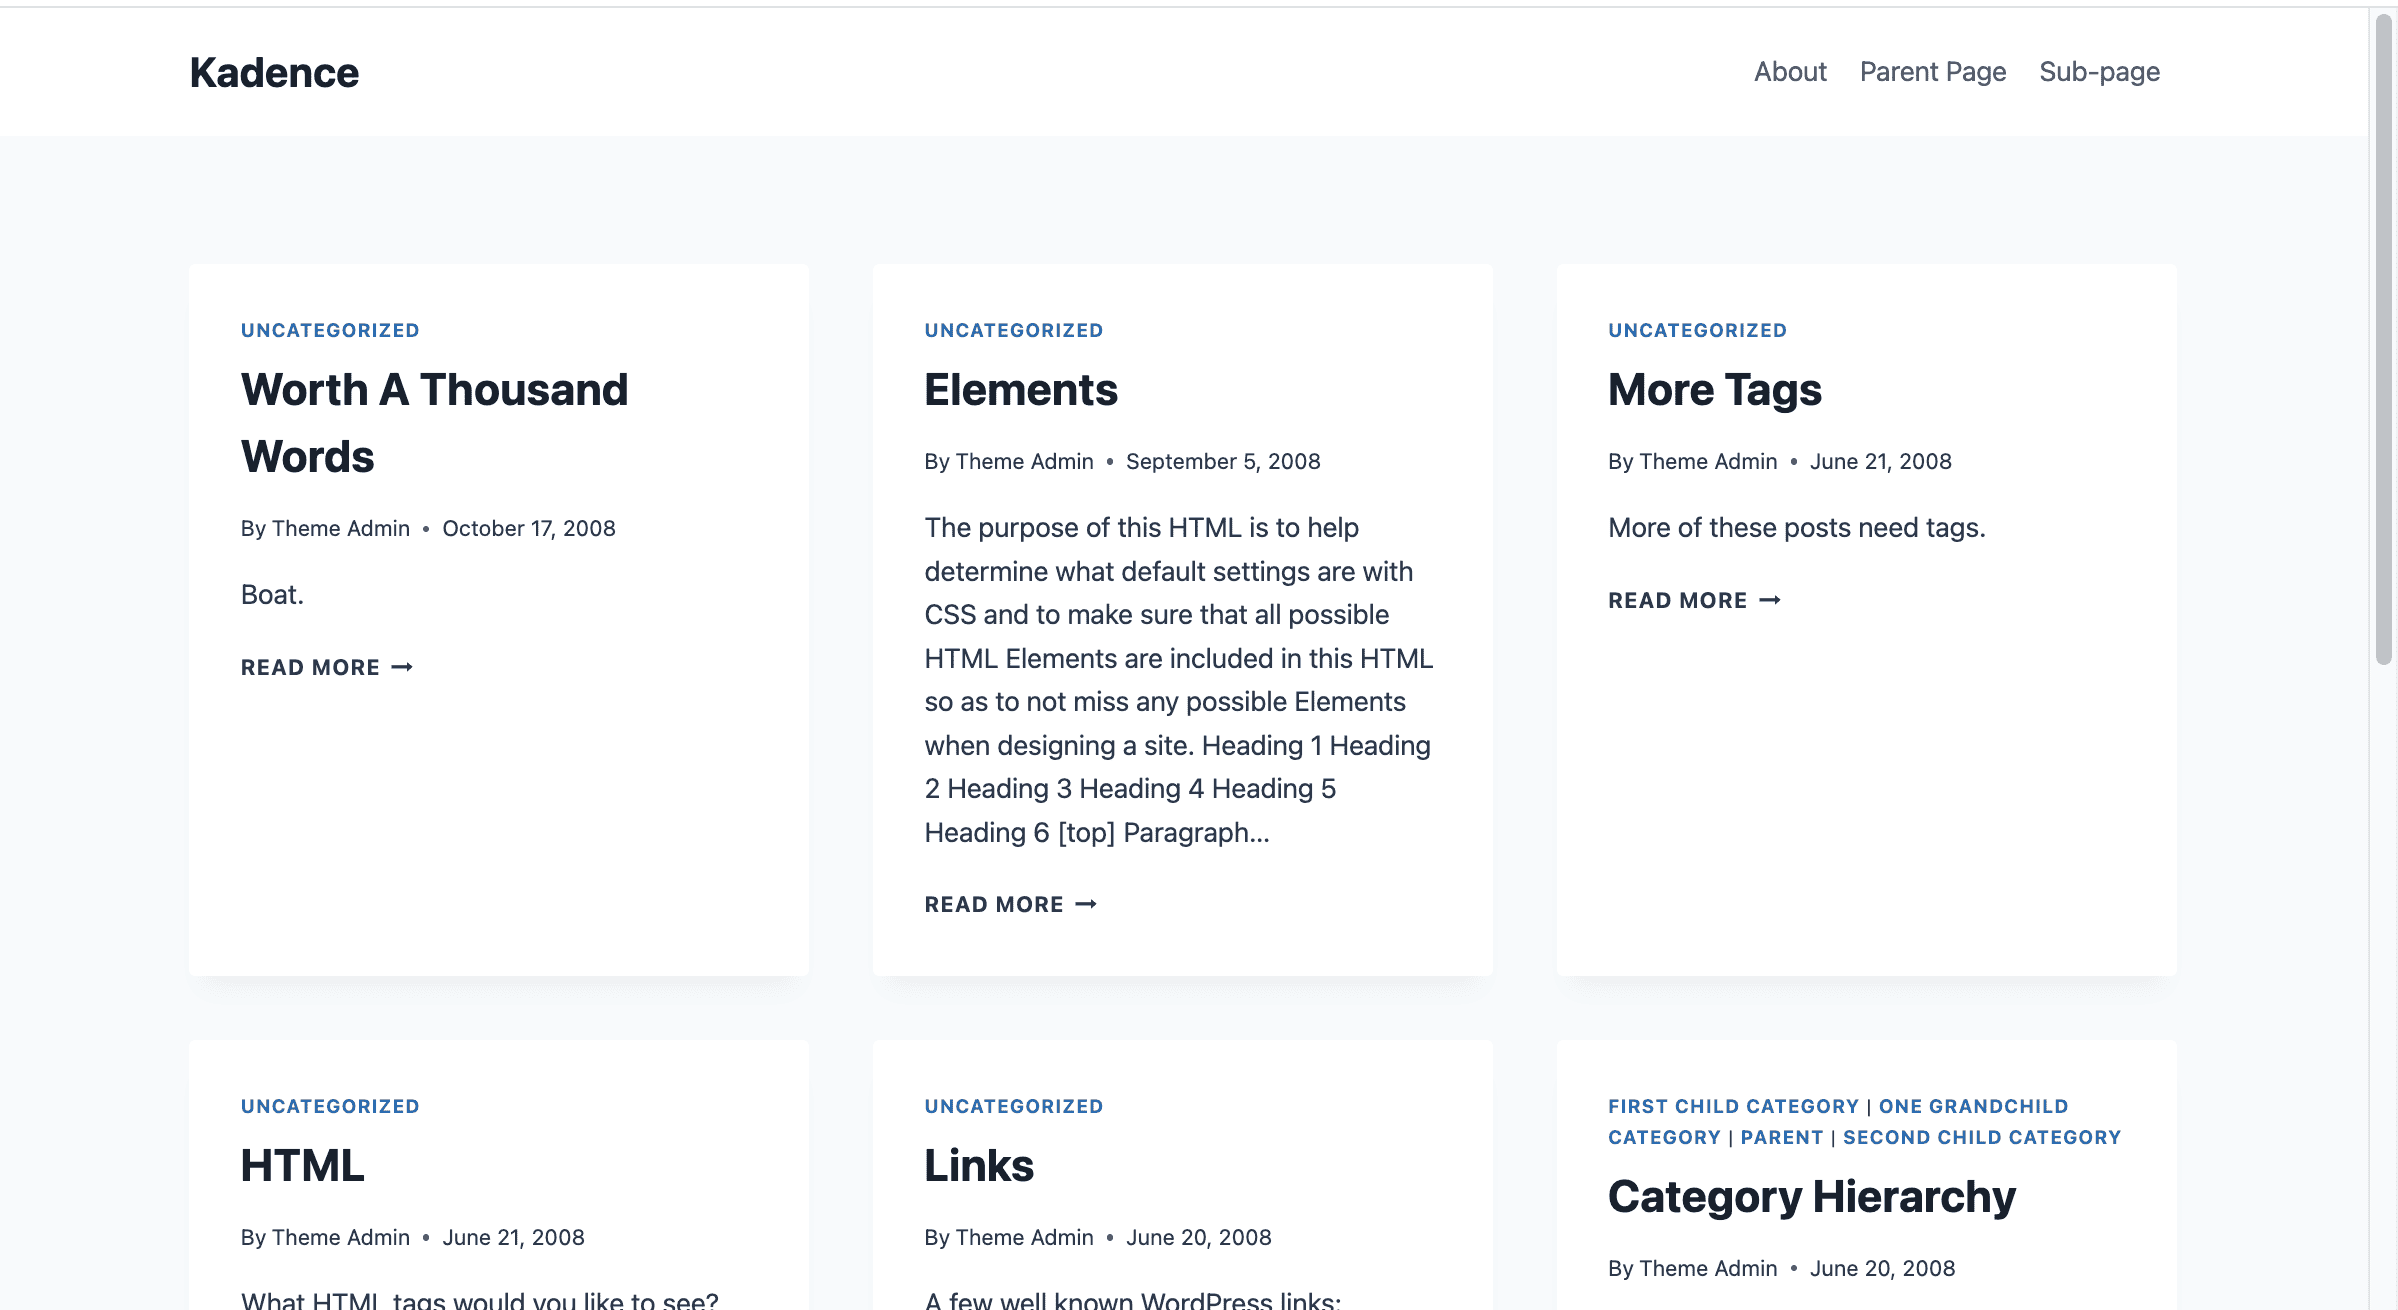
Task: Click the Uncategorized category above More Tags
Action: [x=1697, y=330]
